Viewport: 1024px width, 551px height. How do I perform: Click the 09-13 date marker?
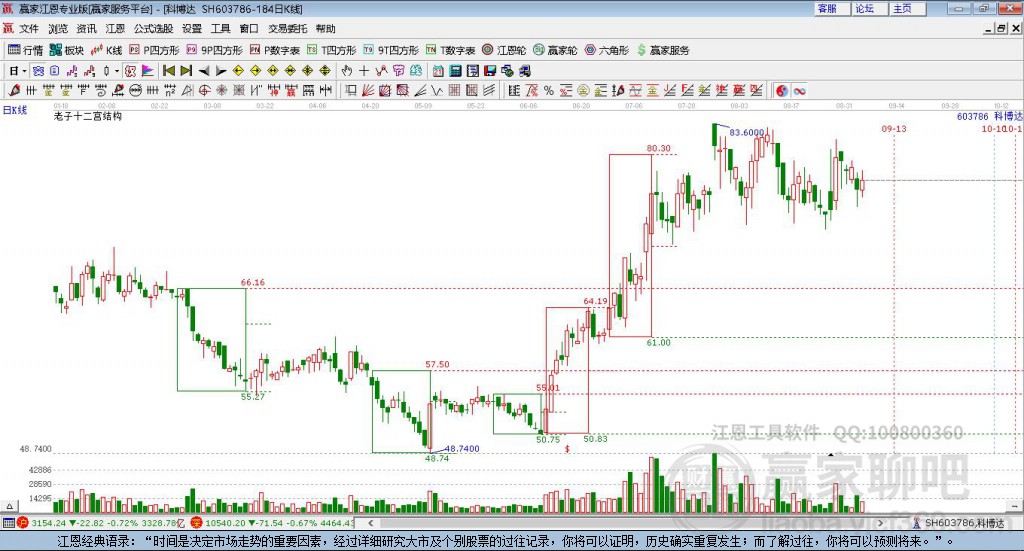click(x=894, y=129)
